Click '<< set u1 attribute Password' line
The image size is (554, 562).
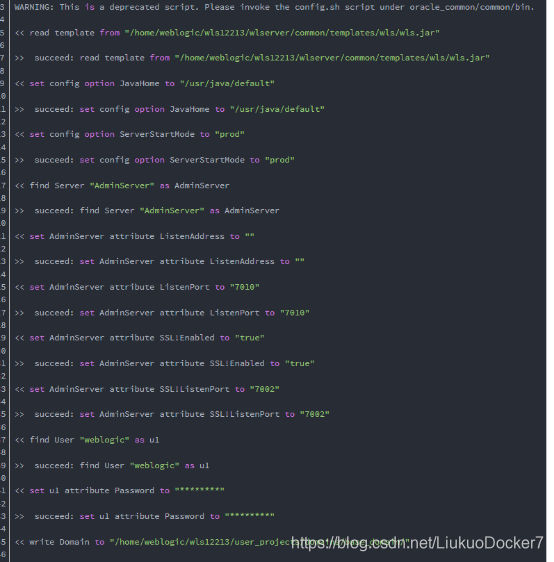point(120,491)
